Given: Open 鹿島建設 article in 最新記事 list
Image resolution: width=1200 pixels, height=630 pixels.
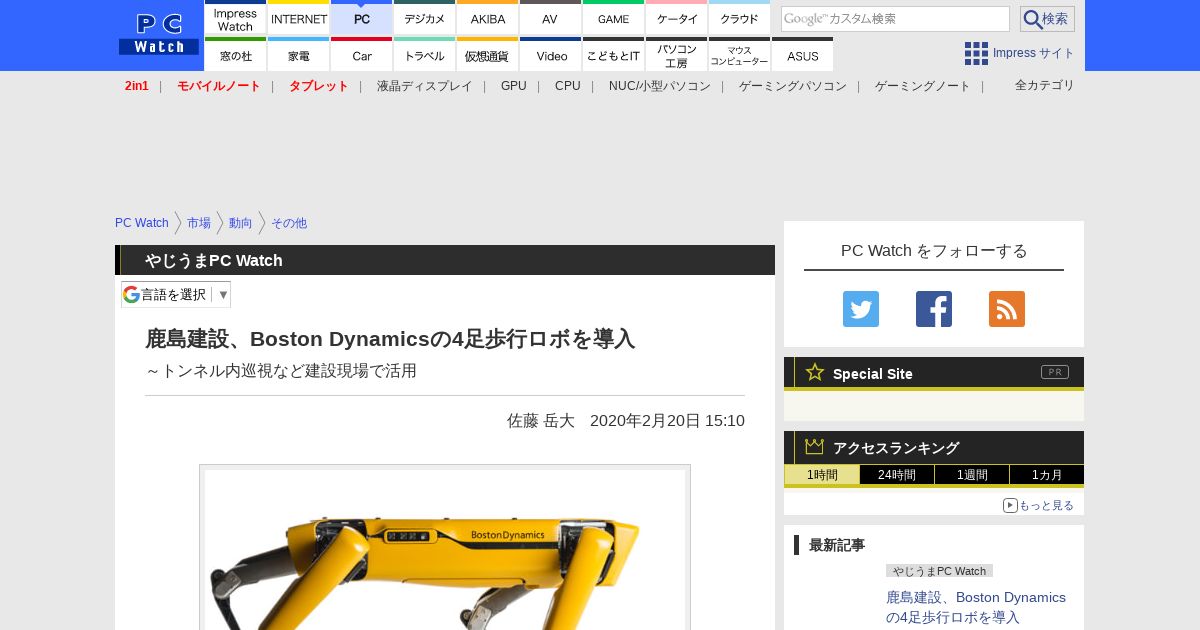Looking at the screenshot, I should (976, 607).
